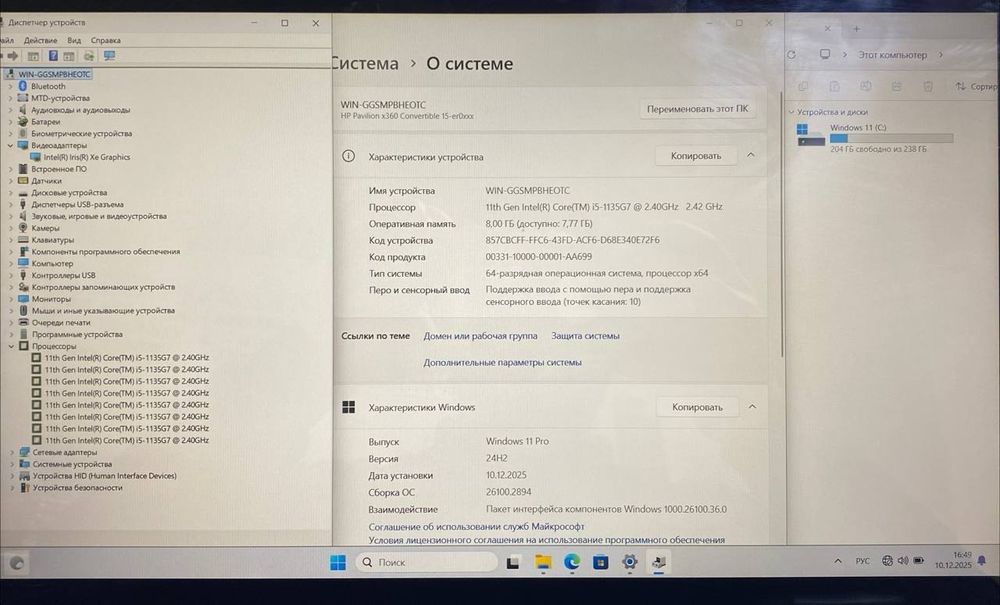Click Копировать for Windows specifications
Viewport: 1000px width, 605px height.
click(x=697, y=407)
